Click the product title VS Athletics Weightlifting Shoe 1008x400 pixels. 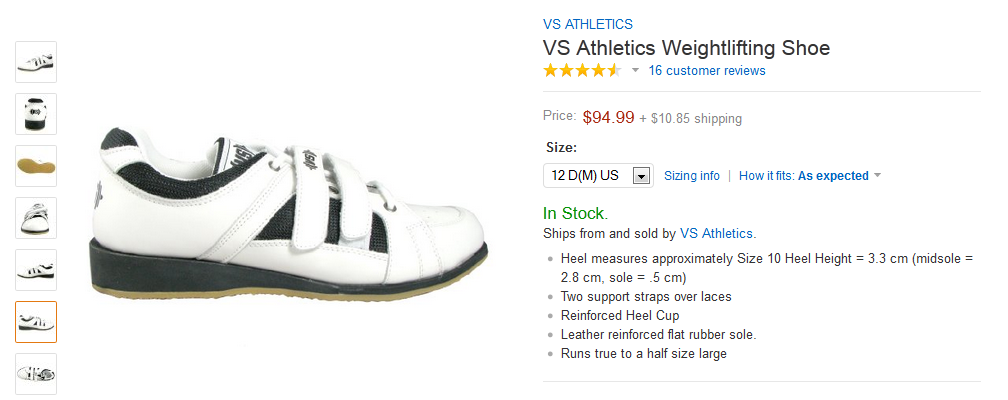(686, 48)
